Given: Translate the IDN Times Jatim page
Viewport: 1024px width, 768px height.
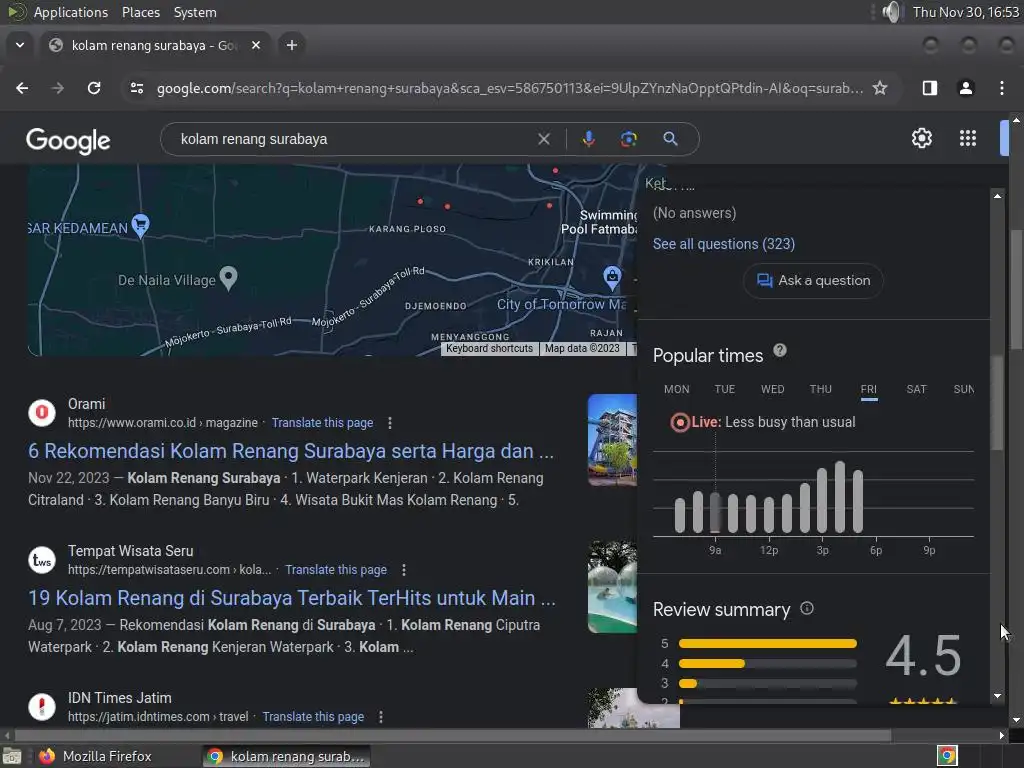Looking at the screenshot, I should click(313, 717).
